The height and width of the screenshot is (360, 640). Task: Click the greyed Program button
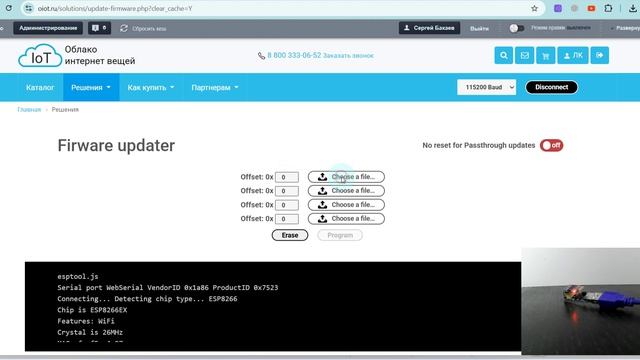[x=340, y=235]
